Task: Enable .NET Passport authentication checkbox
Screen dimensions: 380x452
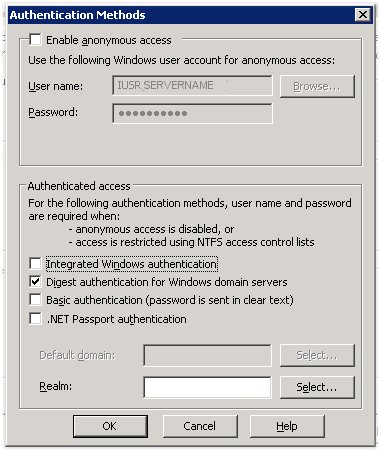Action: coord(35,318)
